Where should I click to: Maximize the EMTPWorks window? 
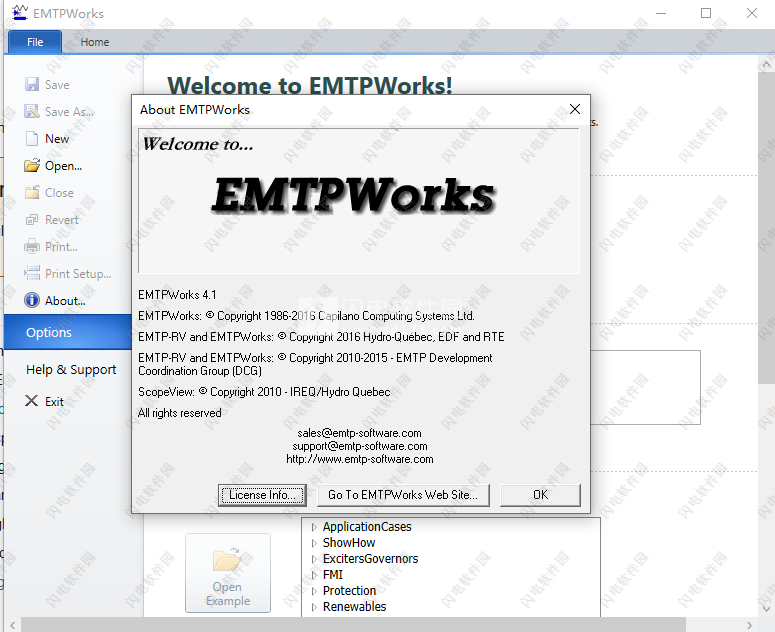[x=706, y=13]
